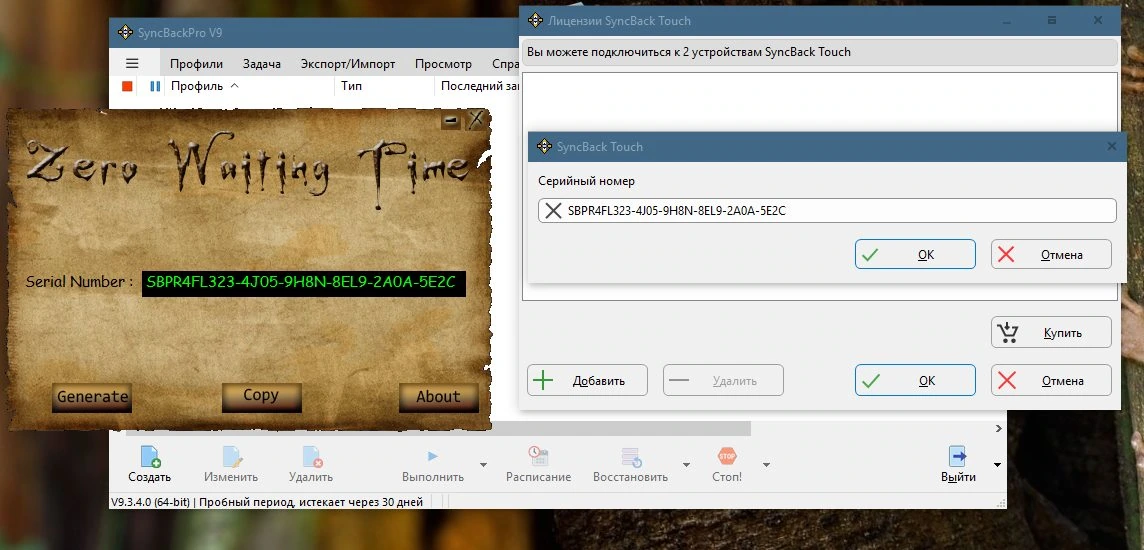Click the green serial number text in Zero Waiting Time

point(302,283)
